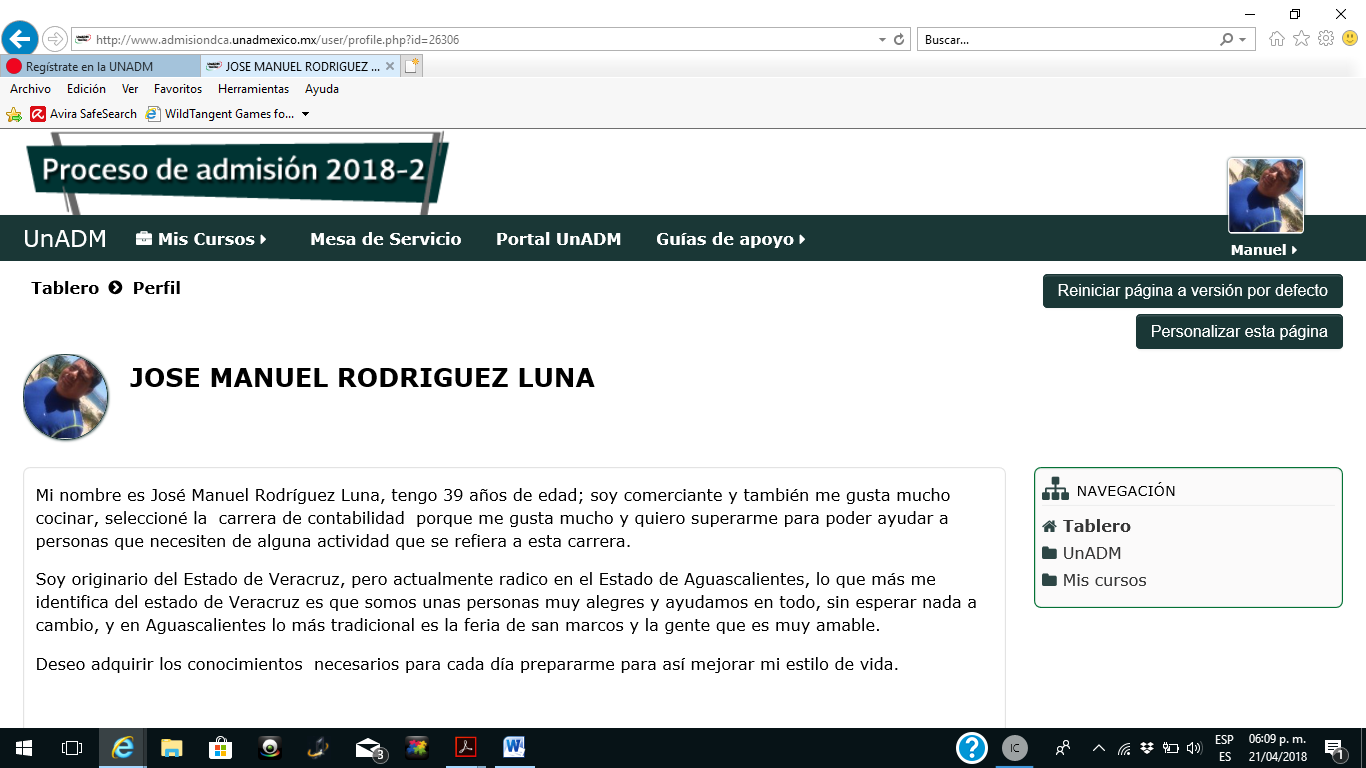
Task: Open WildTangent Games favorite
Action: [220, 114]
